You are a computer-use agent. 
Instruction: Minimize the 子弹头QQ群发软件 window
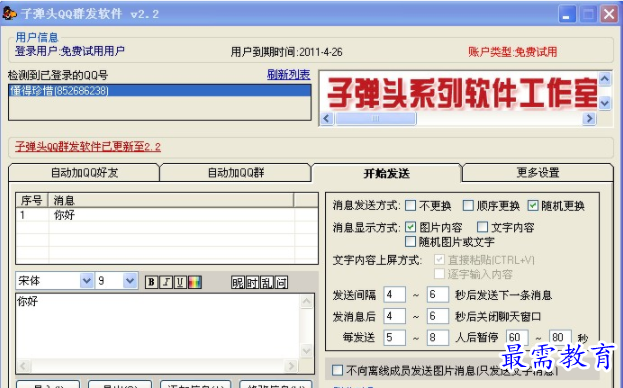[567, 15]
